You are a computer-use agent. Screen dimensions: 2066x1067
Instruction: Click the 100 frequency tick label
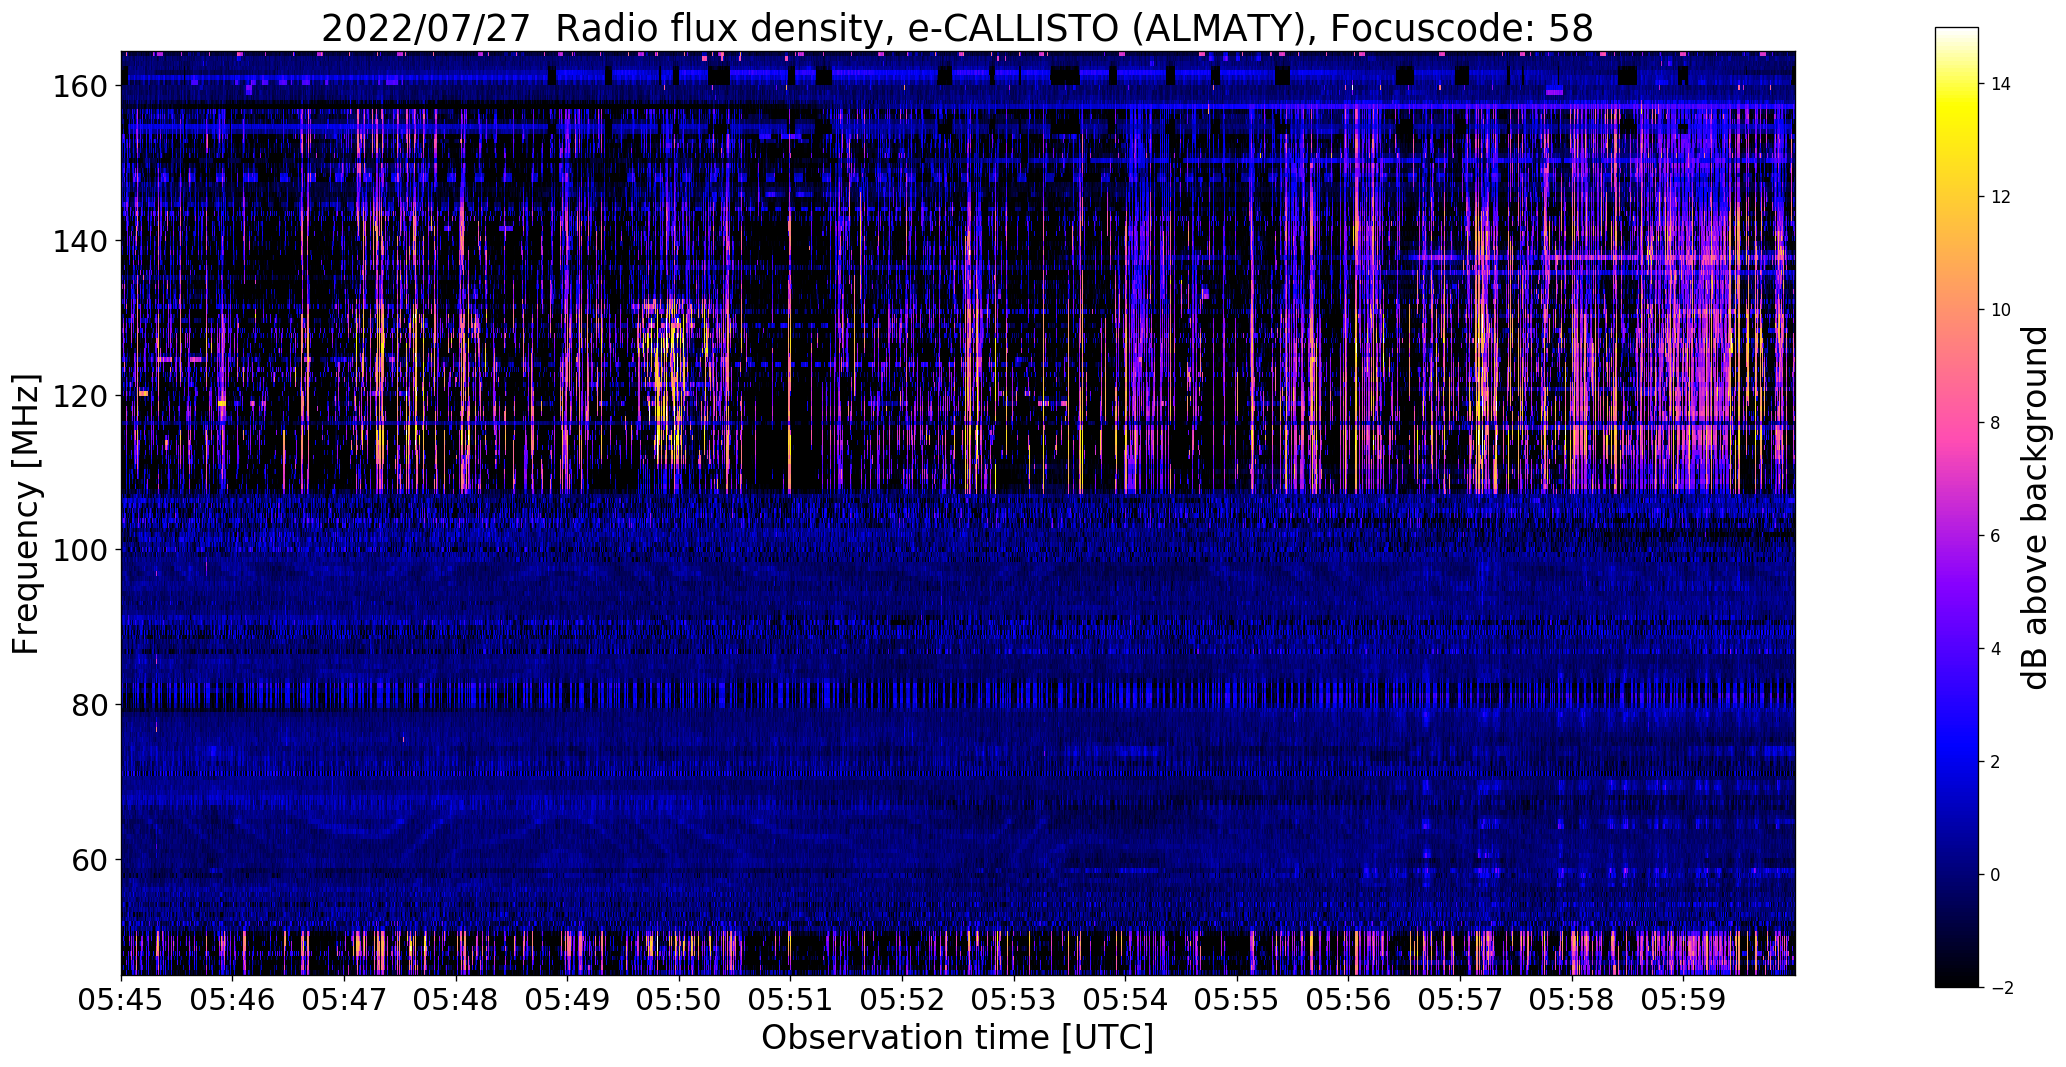(x=79, y=550)
